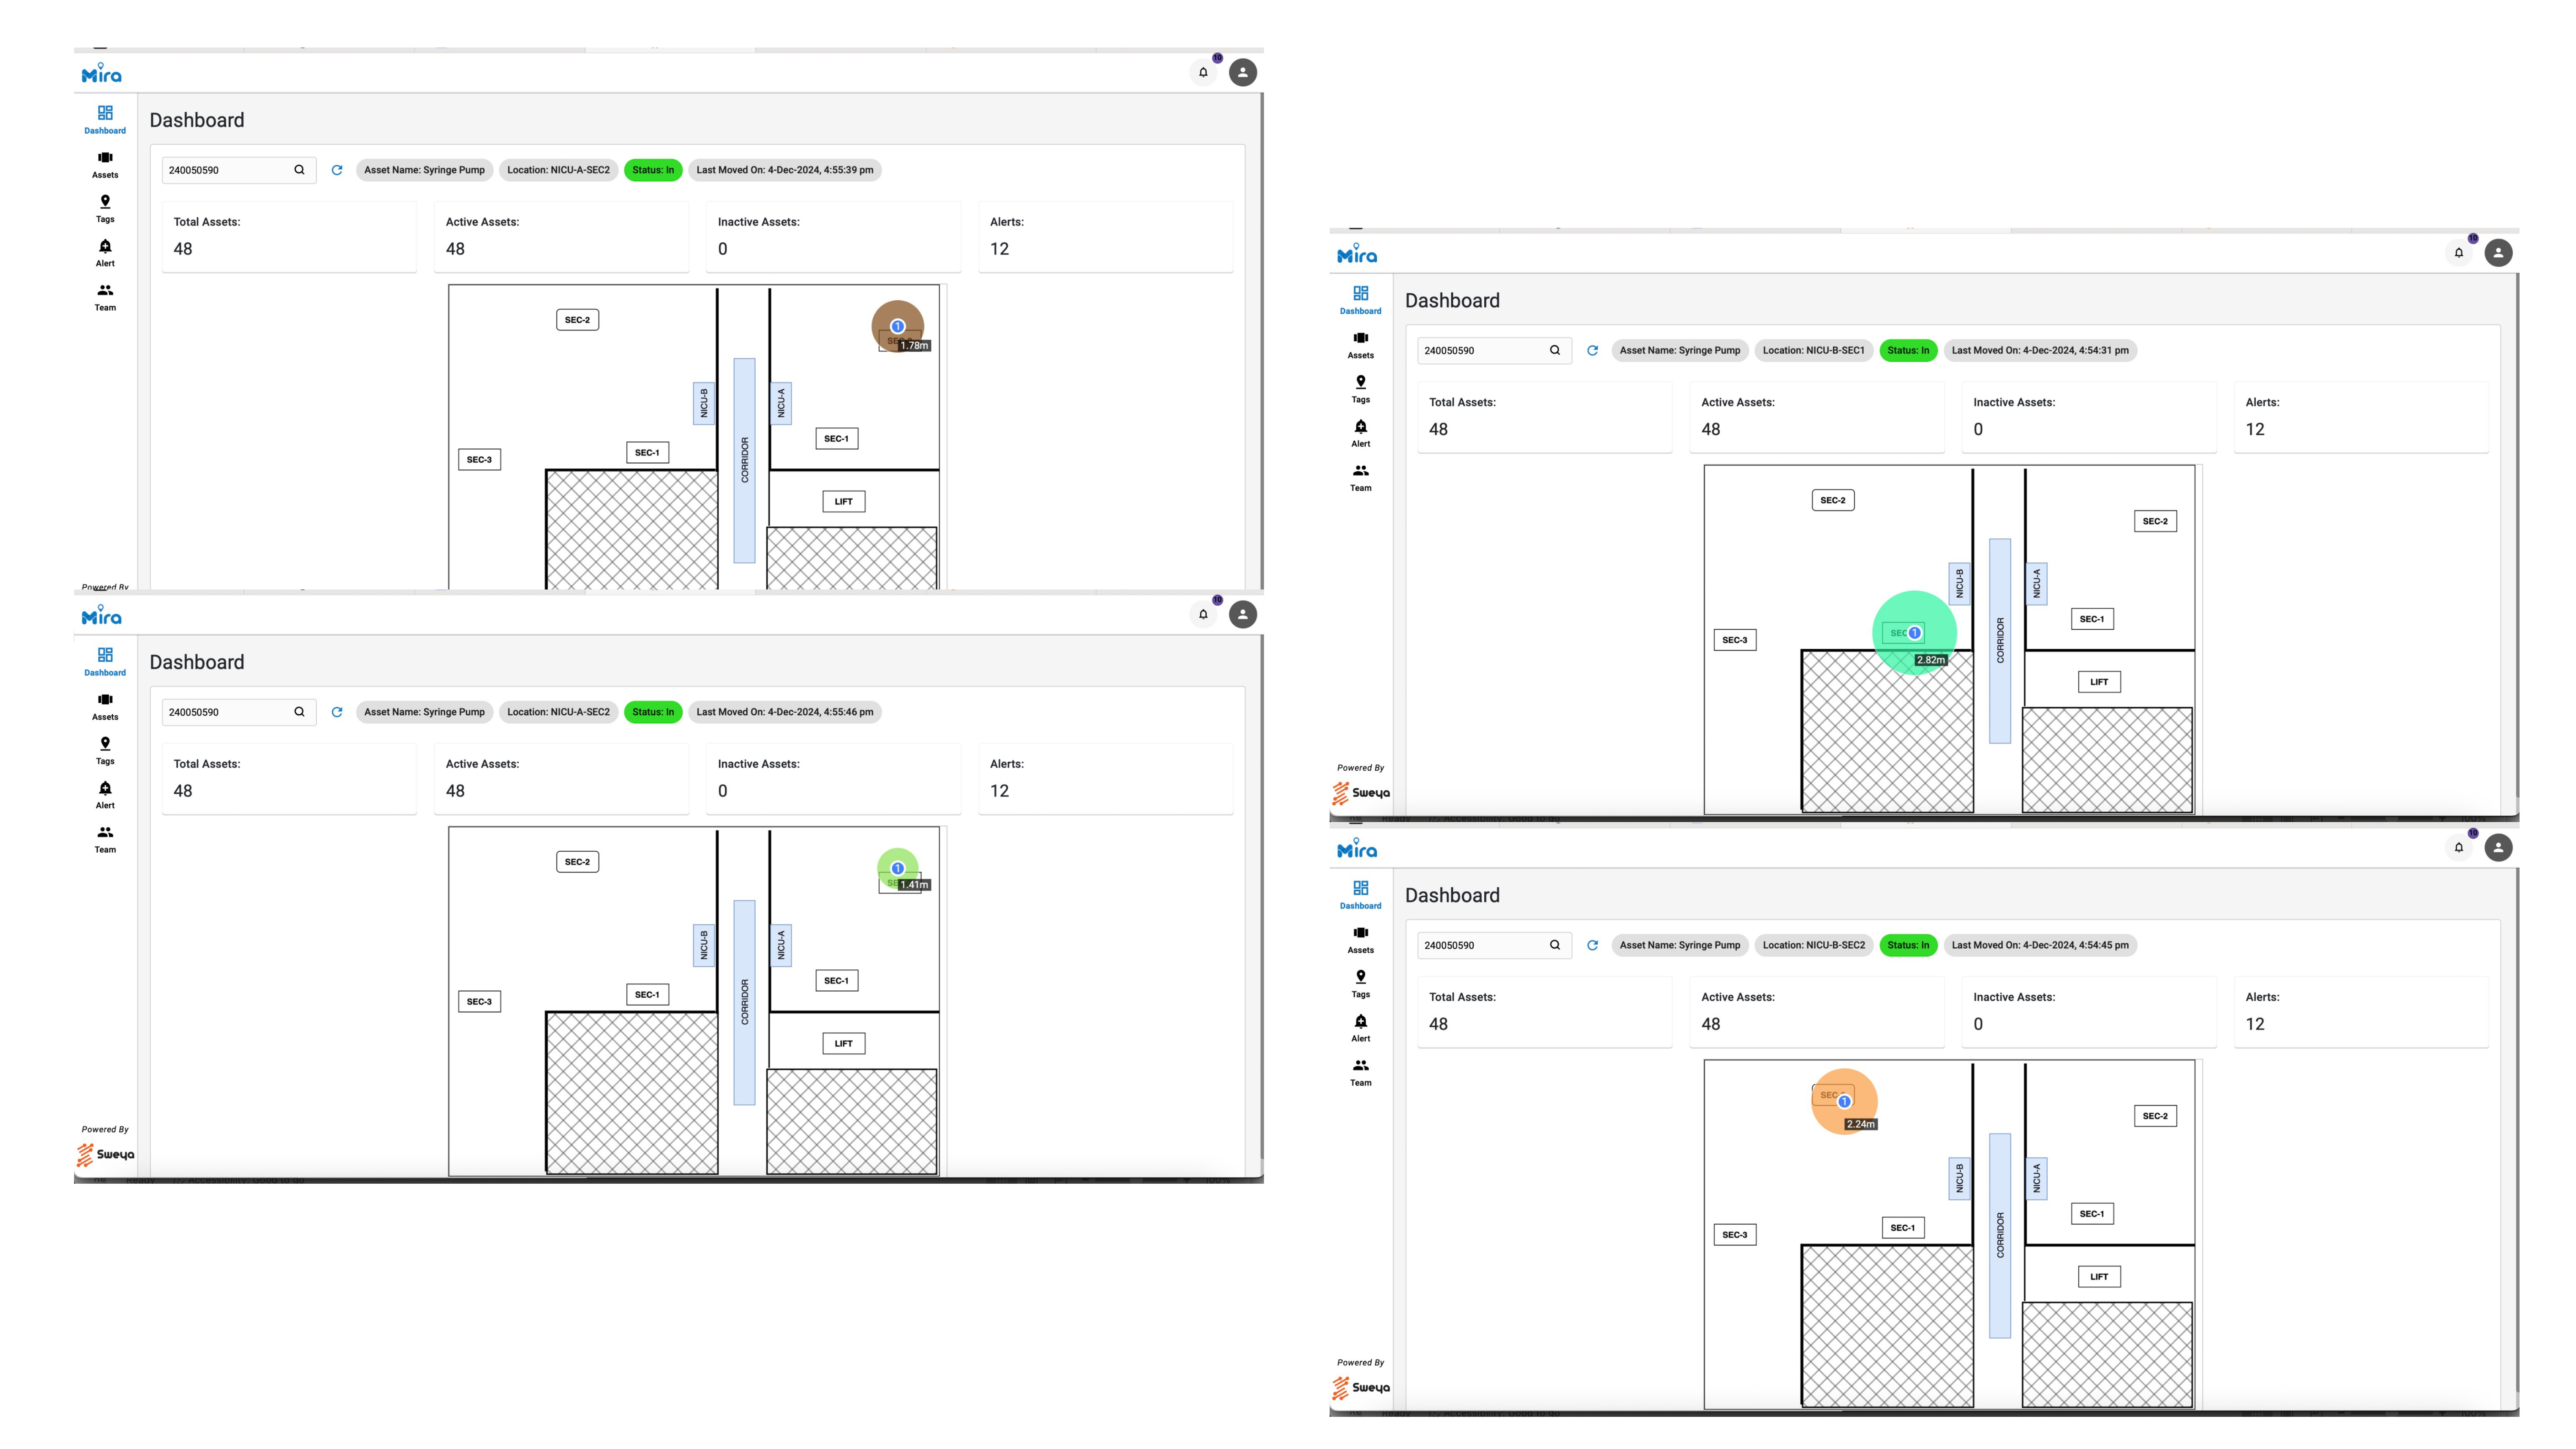Click search magnifier in the NICU-B-SEC1 window
Image resolution: width=2576 pixels, height=1449 pixels.
click(x=1555, y=350)
